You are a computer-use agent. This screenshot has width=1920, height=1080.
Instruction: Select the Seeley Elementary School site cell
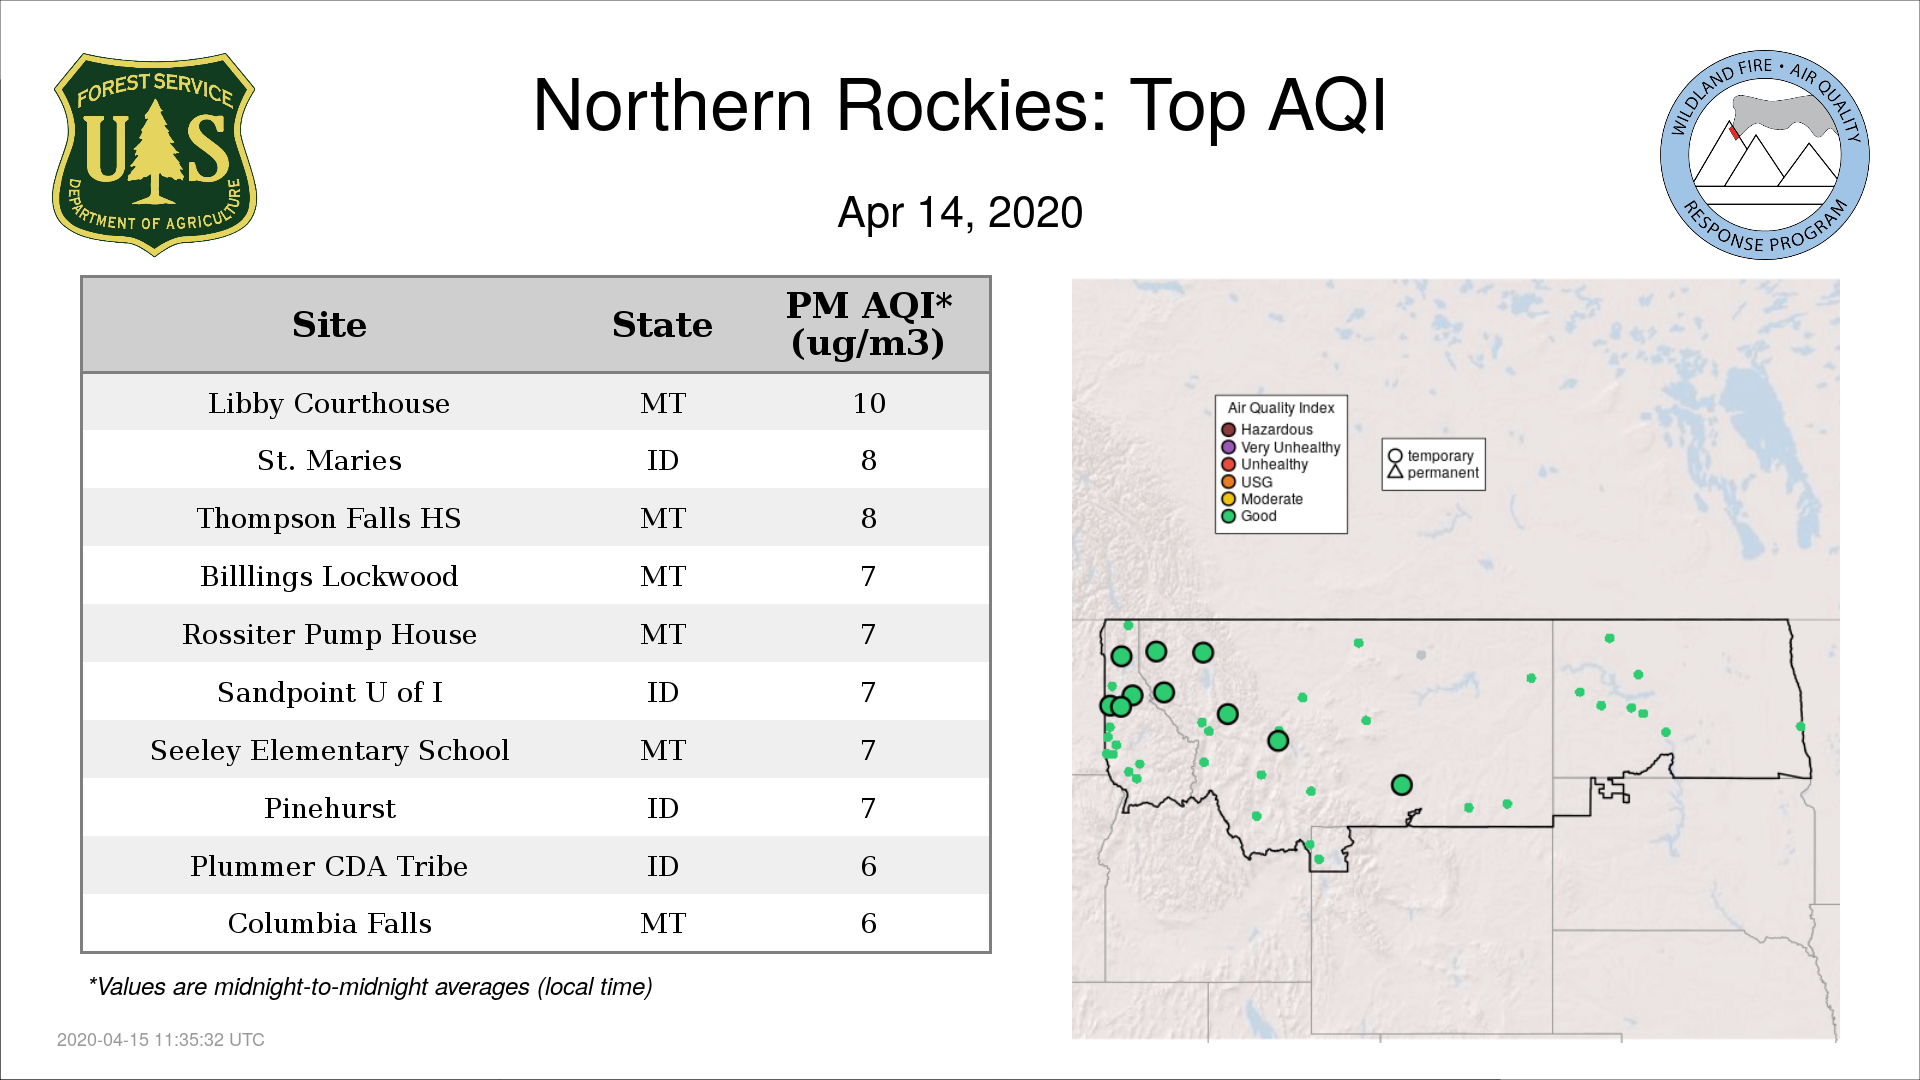click(x=329, y=750)
